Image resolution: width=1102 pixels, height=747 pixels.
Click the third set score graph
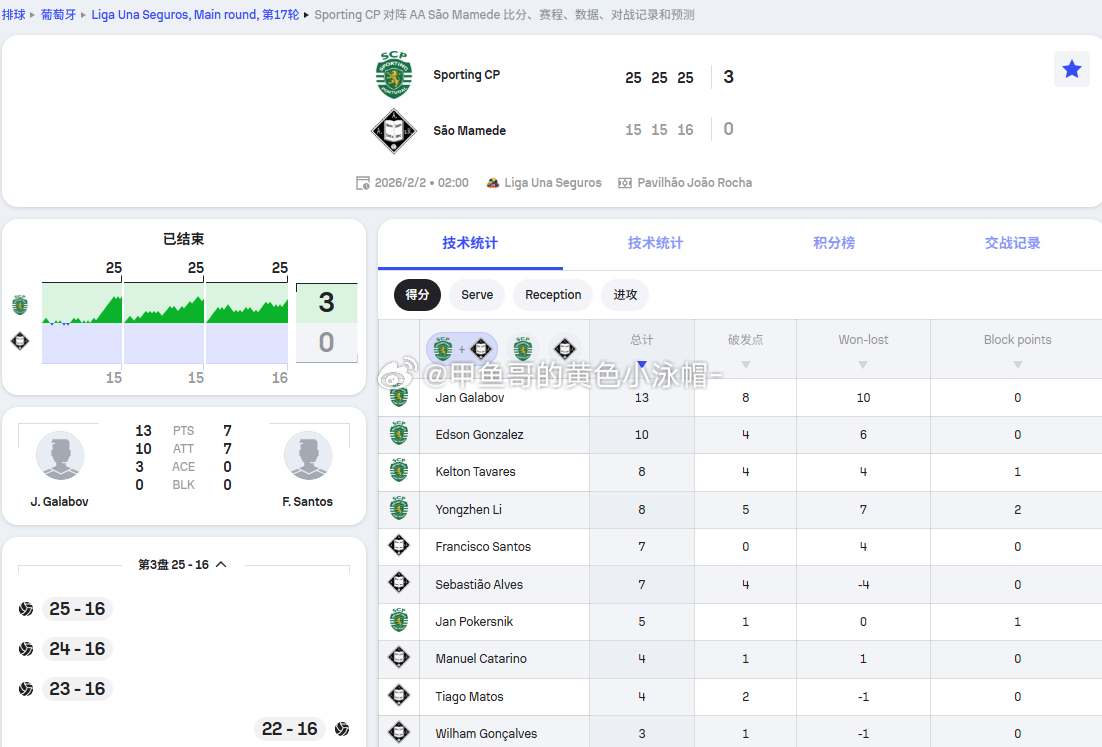click(247, 323)
